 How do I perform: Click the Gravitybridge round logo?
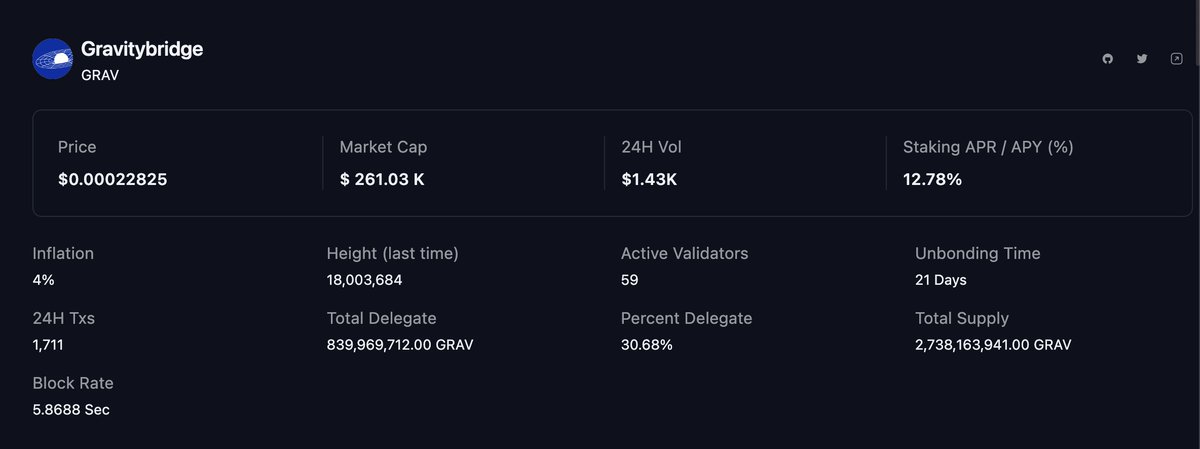[53, 59]
